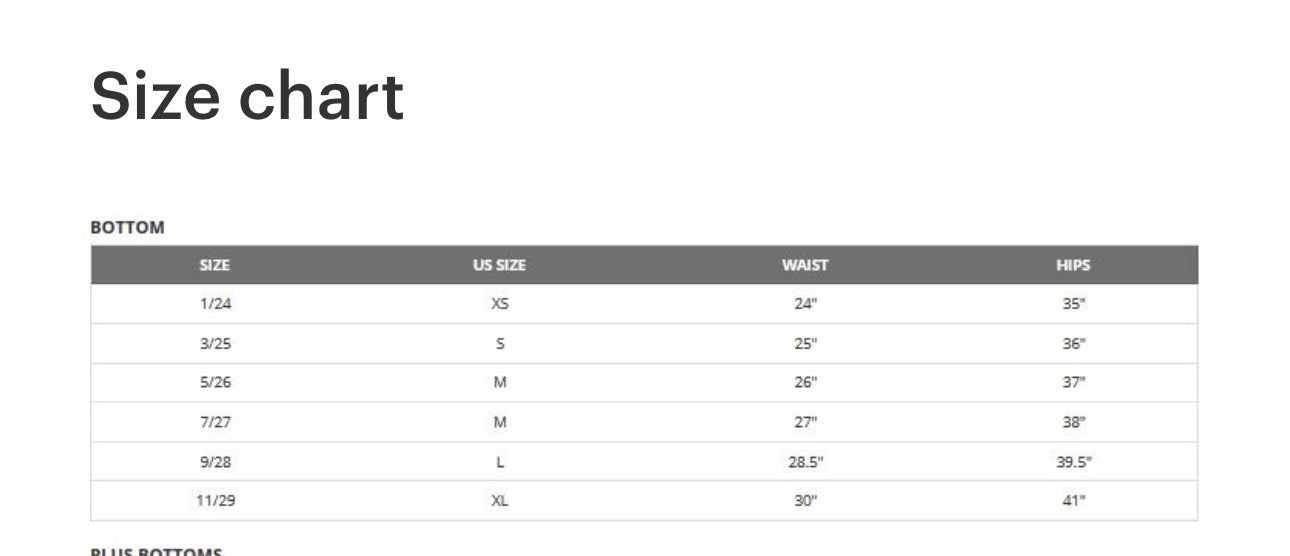This screenshot has height=556, width=1290.
Task: Select the 7/27 size cell
Action: [215, 422]
